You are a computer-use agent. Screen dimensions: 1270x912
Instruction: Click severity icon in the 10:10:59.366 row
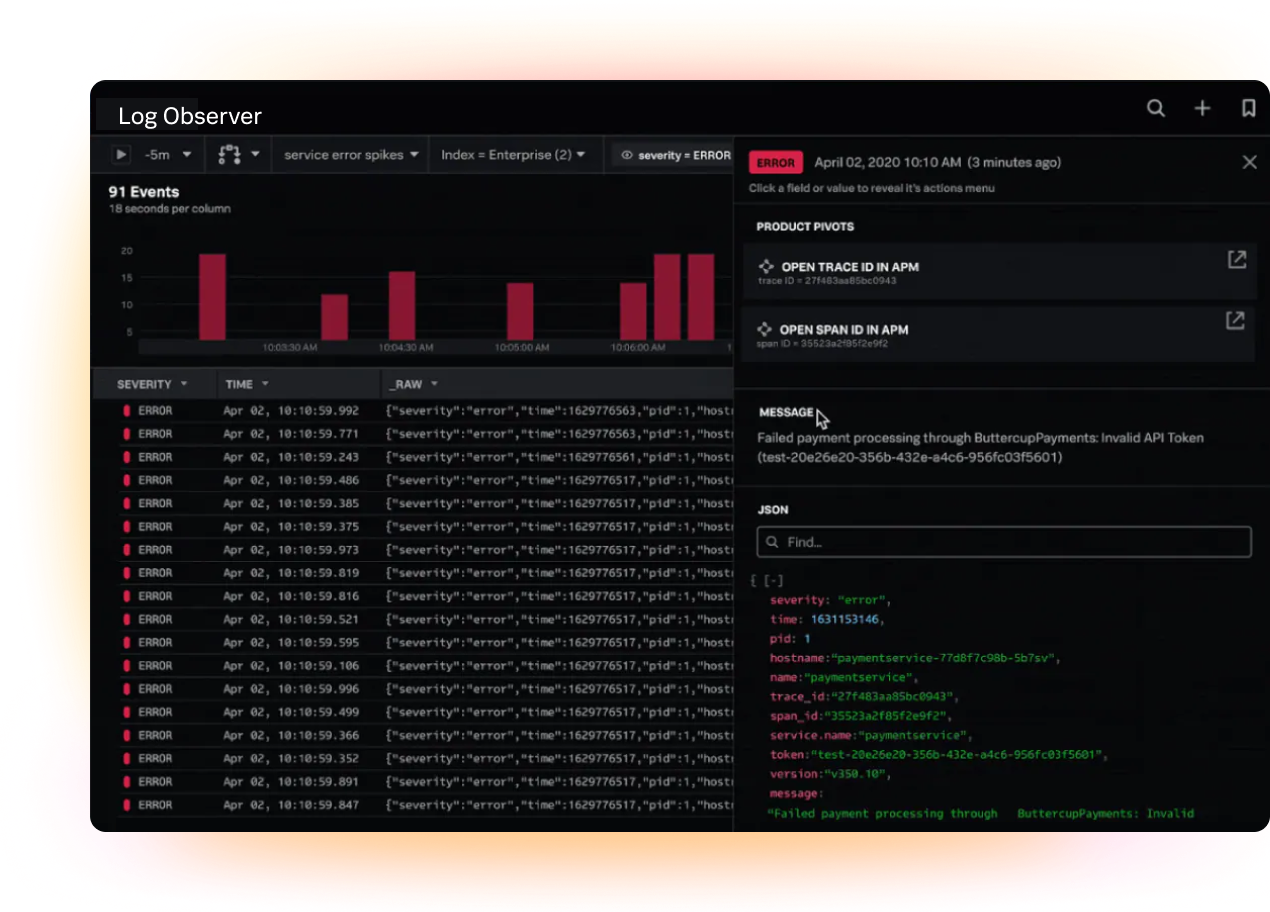pos(127,735)
